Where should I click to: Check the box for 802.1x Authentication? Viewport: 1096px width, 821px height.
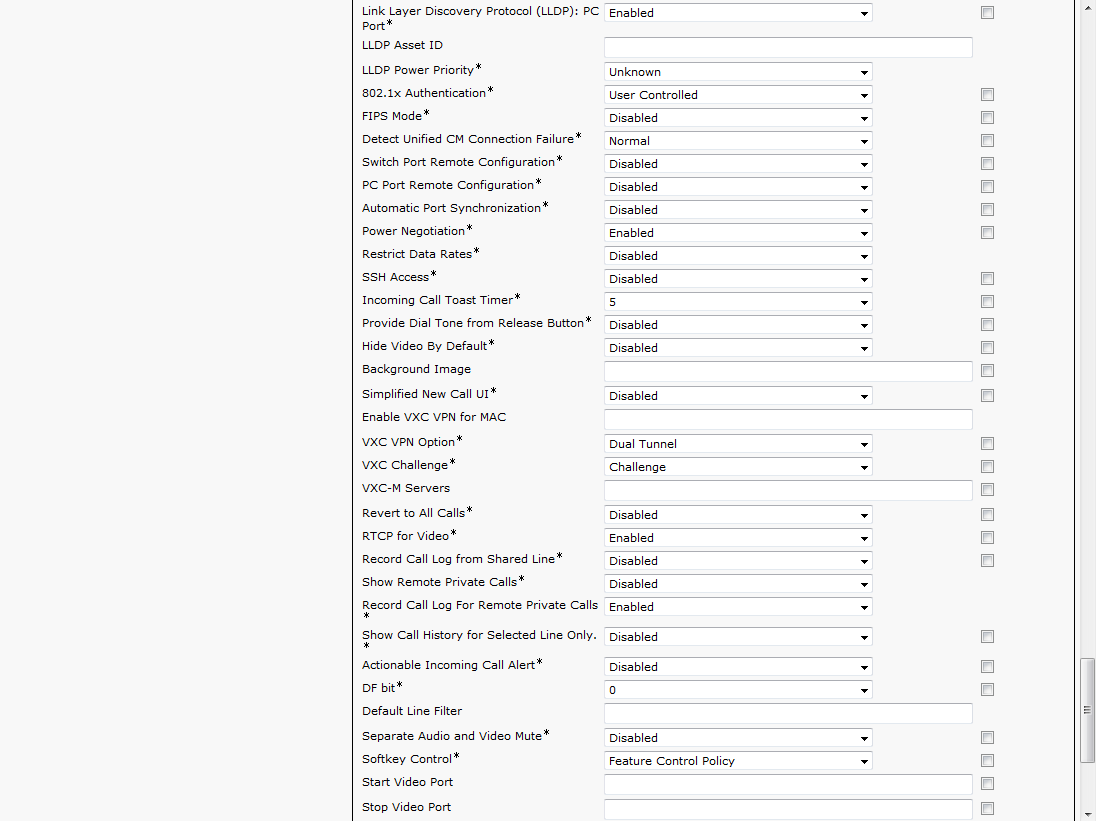click(x=987, y=95)
